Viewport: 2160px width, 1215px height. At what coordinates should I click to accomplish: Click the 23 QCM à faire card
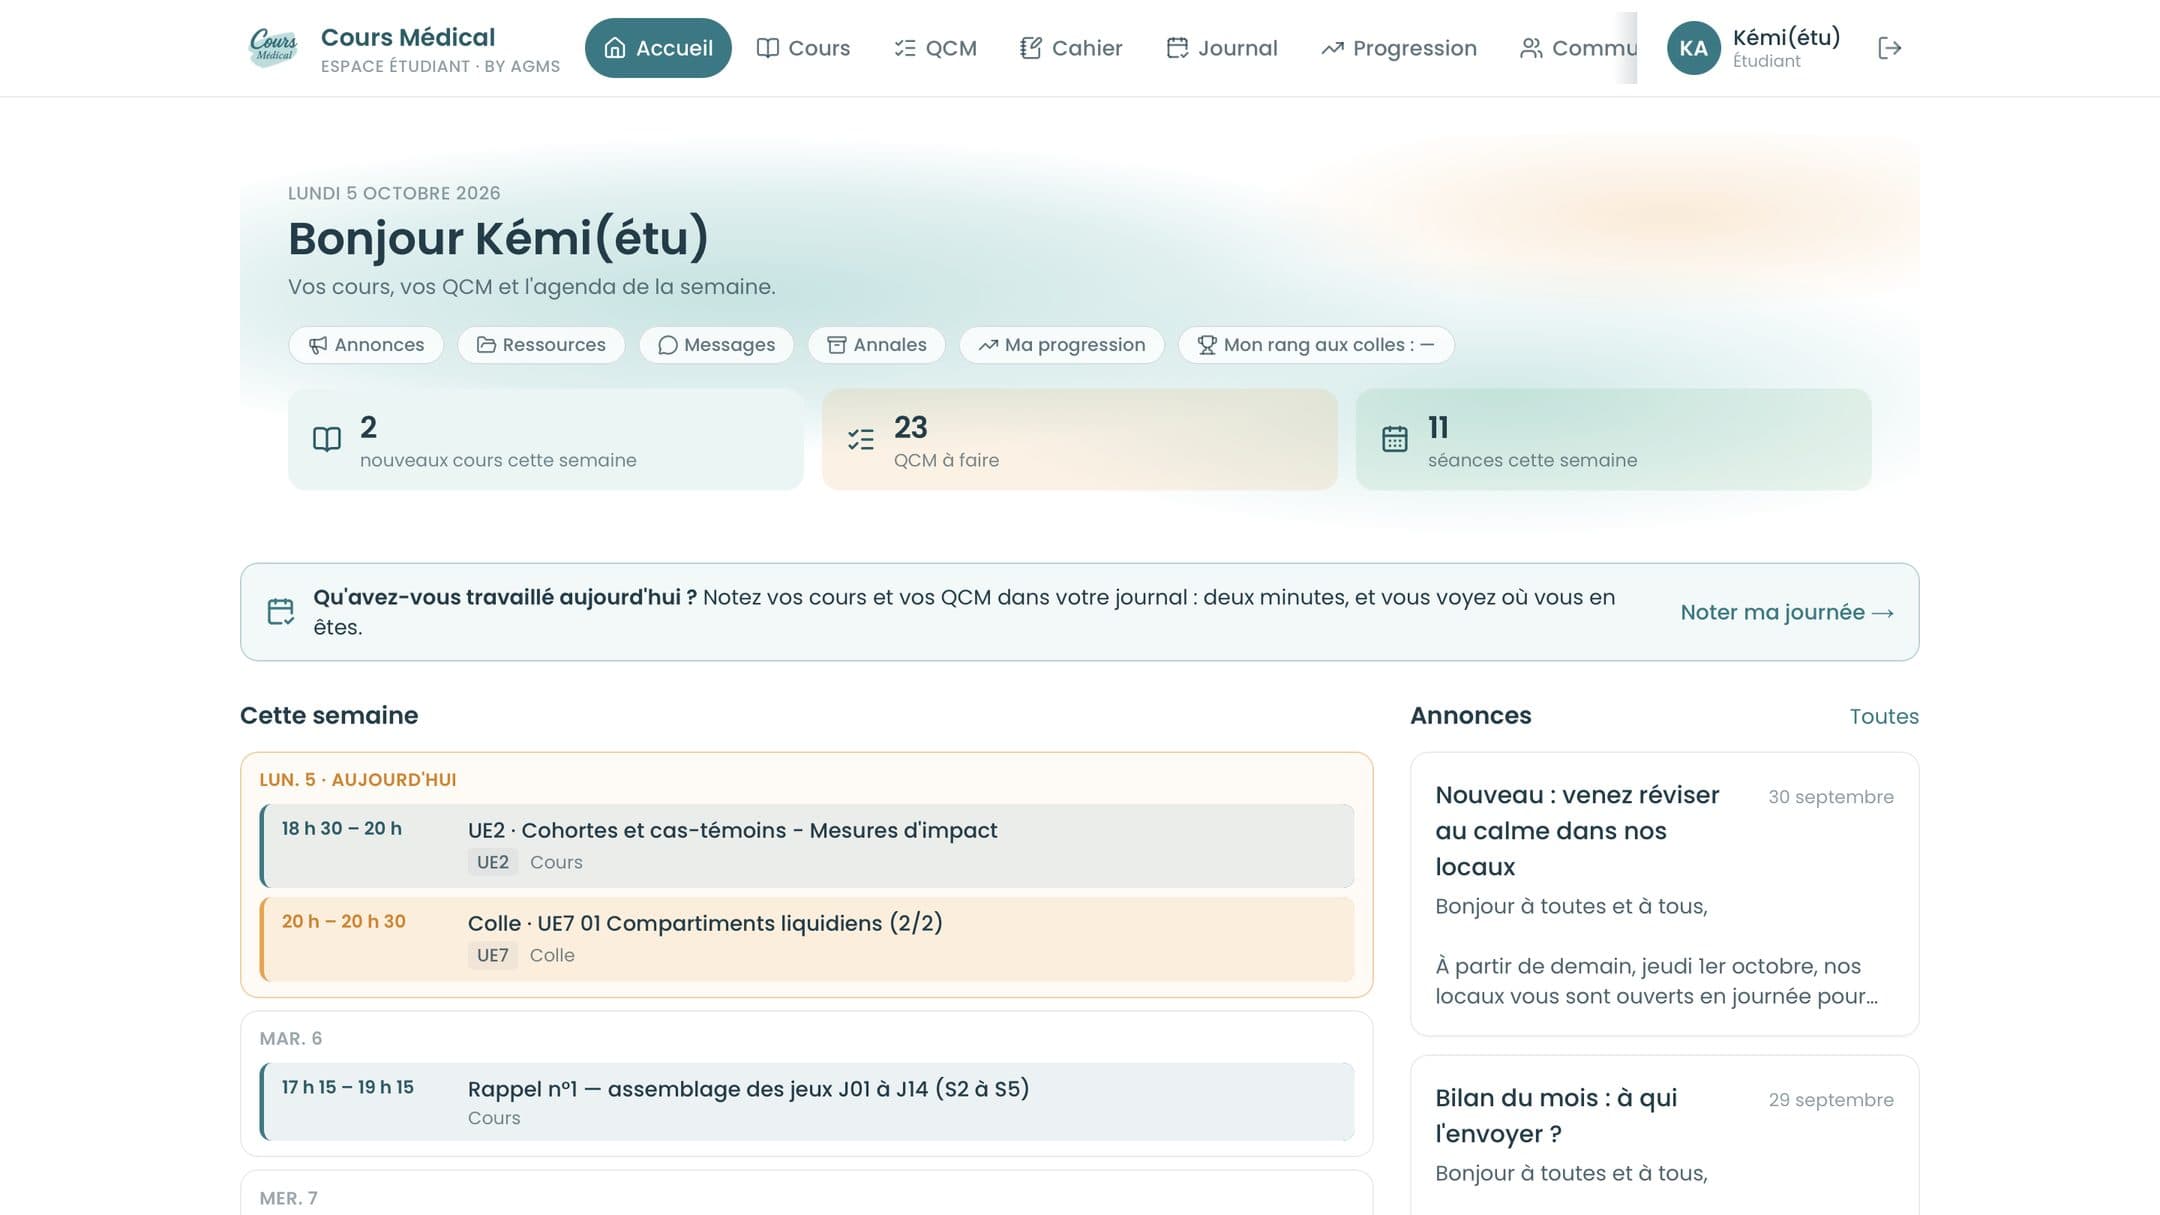click(x=1080, y=439)
